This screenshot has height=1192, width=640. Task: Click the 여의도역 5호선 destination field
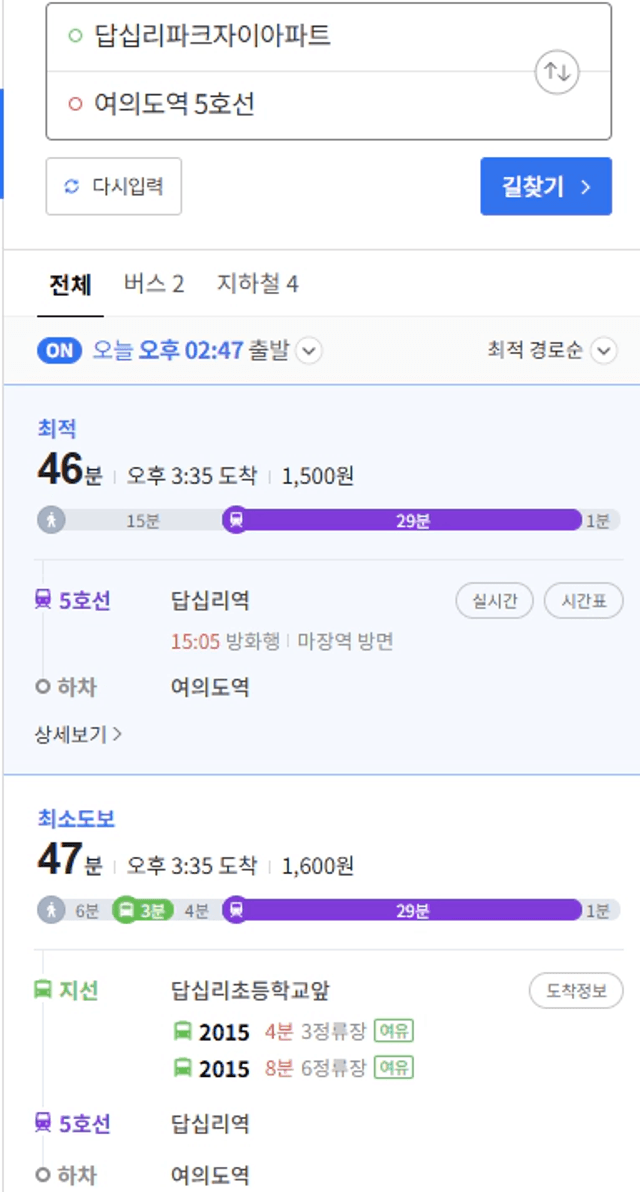coord(328,105)
